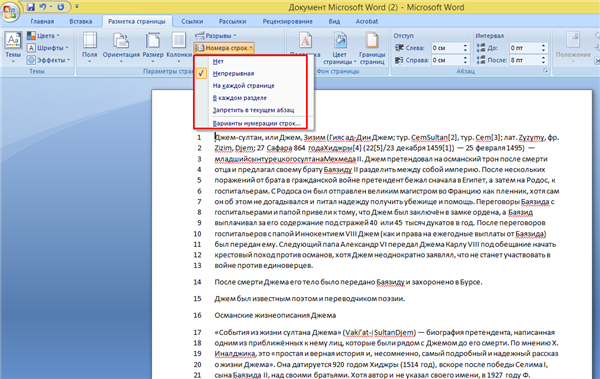This screenshot has height=379, width=600.
Task: Adjust До spacing stepper arrows
Action: click(543, 48)
